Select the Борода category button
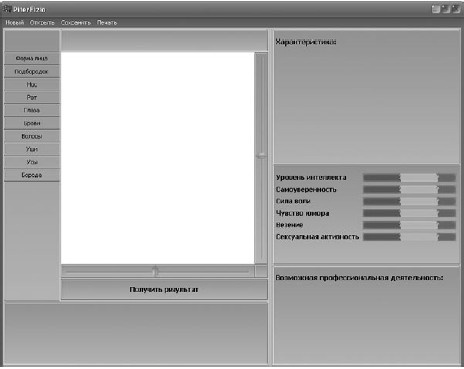The height and width of the screenshot is (369, 464). point(32,175)
